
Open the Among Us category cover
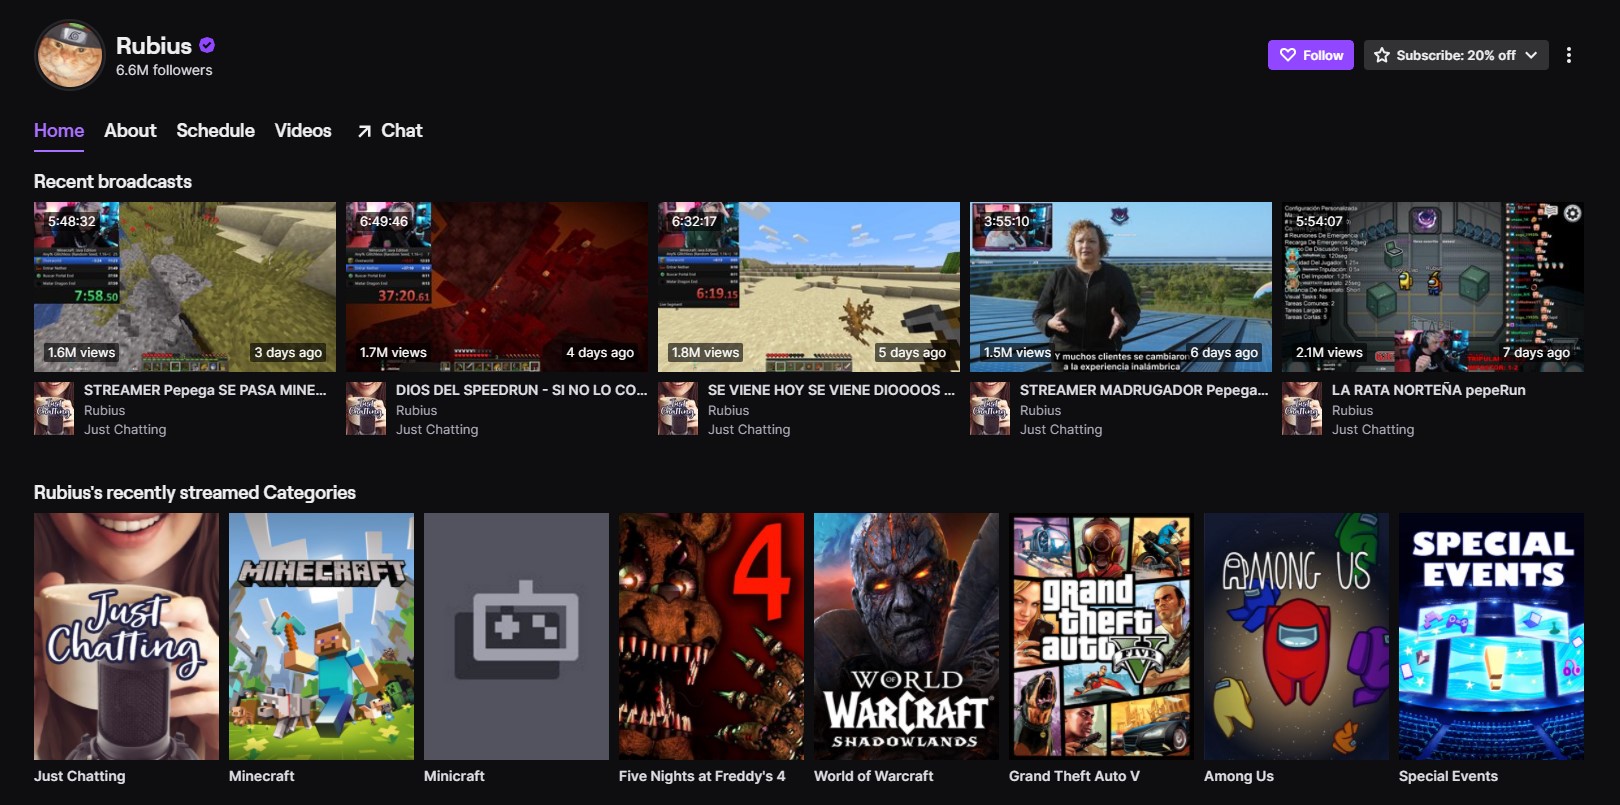[1296, 636]
